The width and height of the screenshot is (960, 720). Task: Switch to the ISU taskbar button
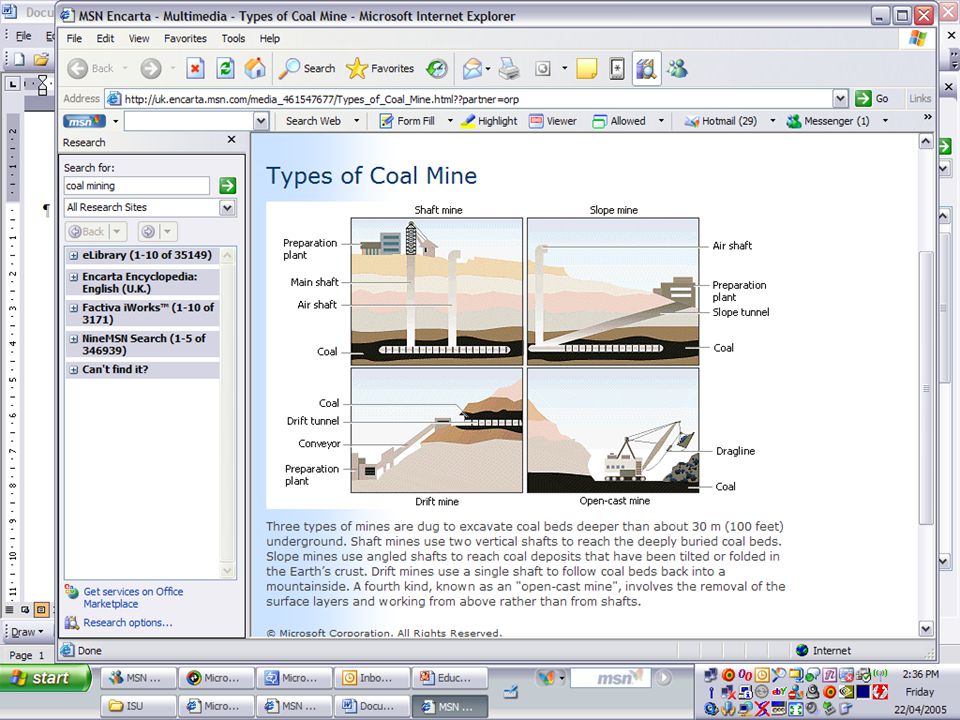pyautogui.click(x=138, y=706)
